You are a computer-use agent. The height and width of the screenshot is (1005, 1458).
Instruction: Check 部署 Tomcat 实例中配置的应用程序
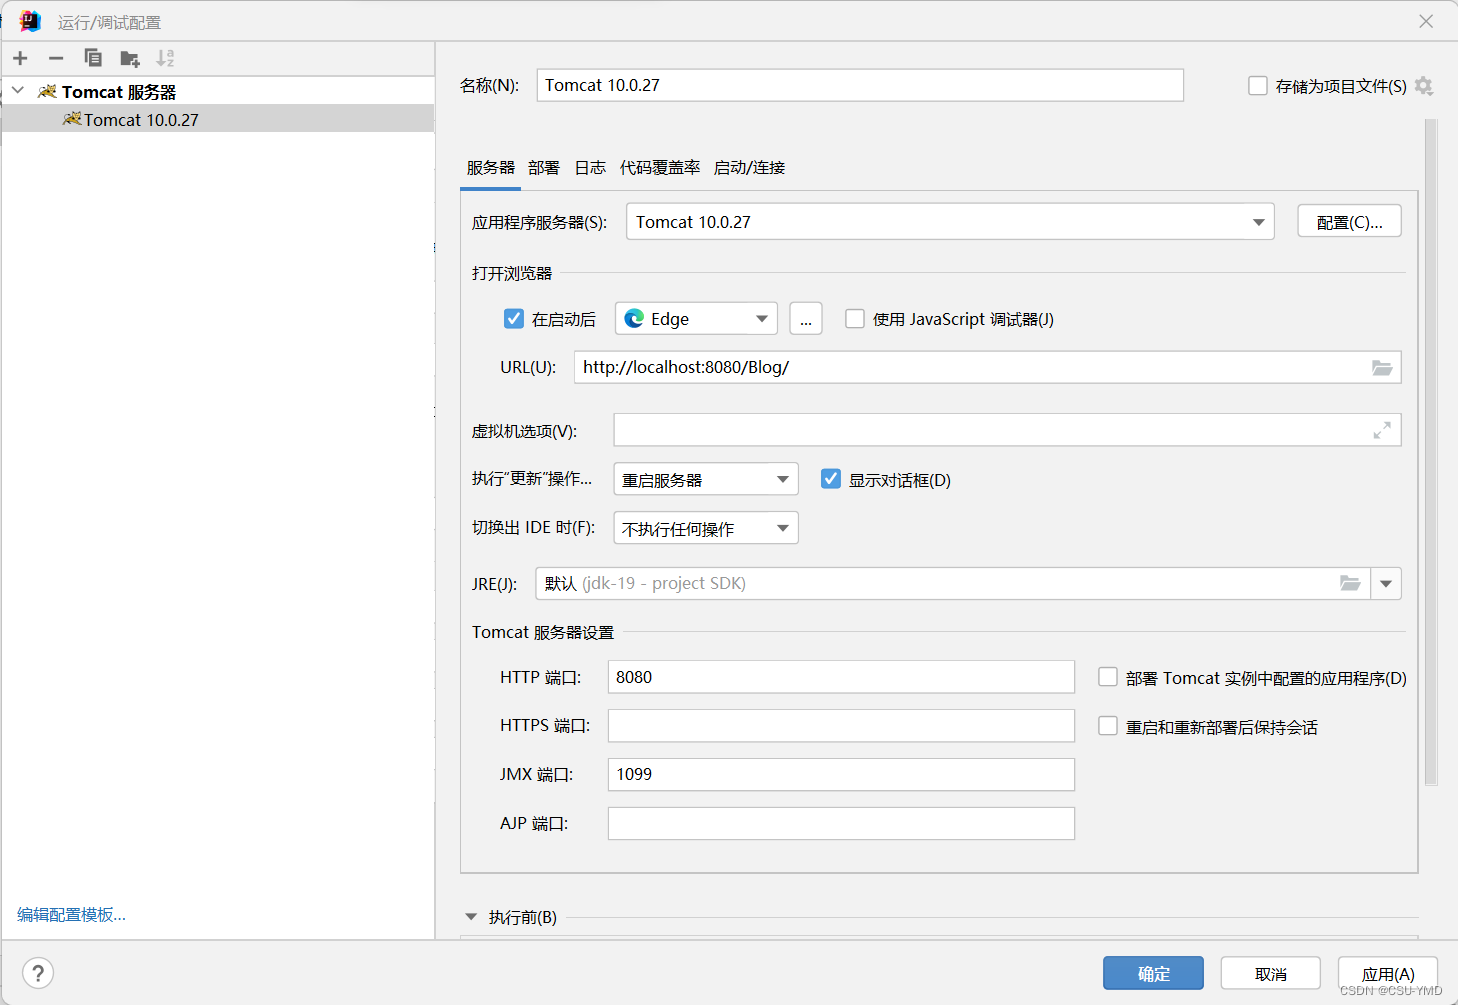[1108, 677]
